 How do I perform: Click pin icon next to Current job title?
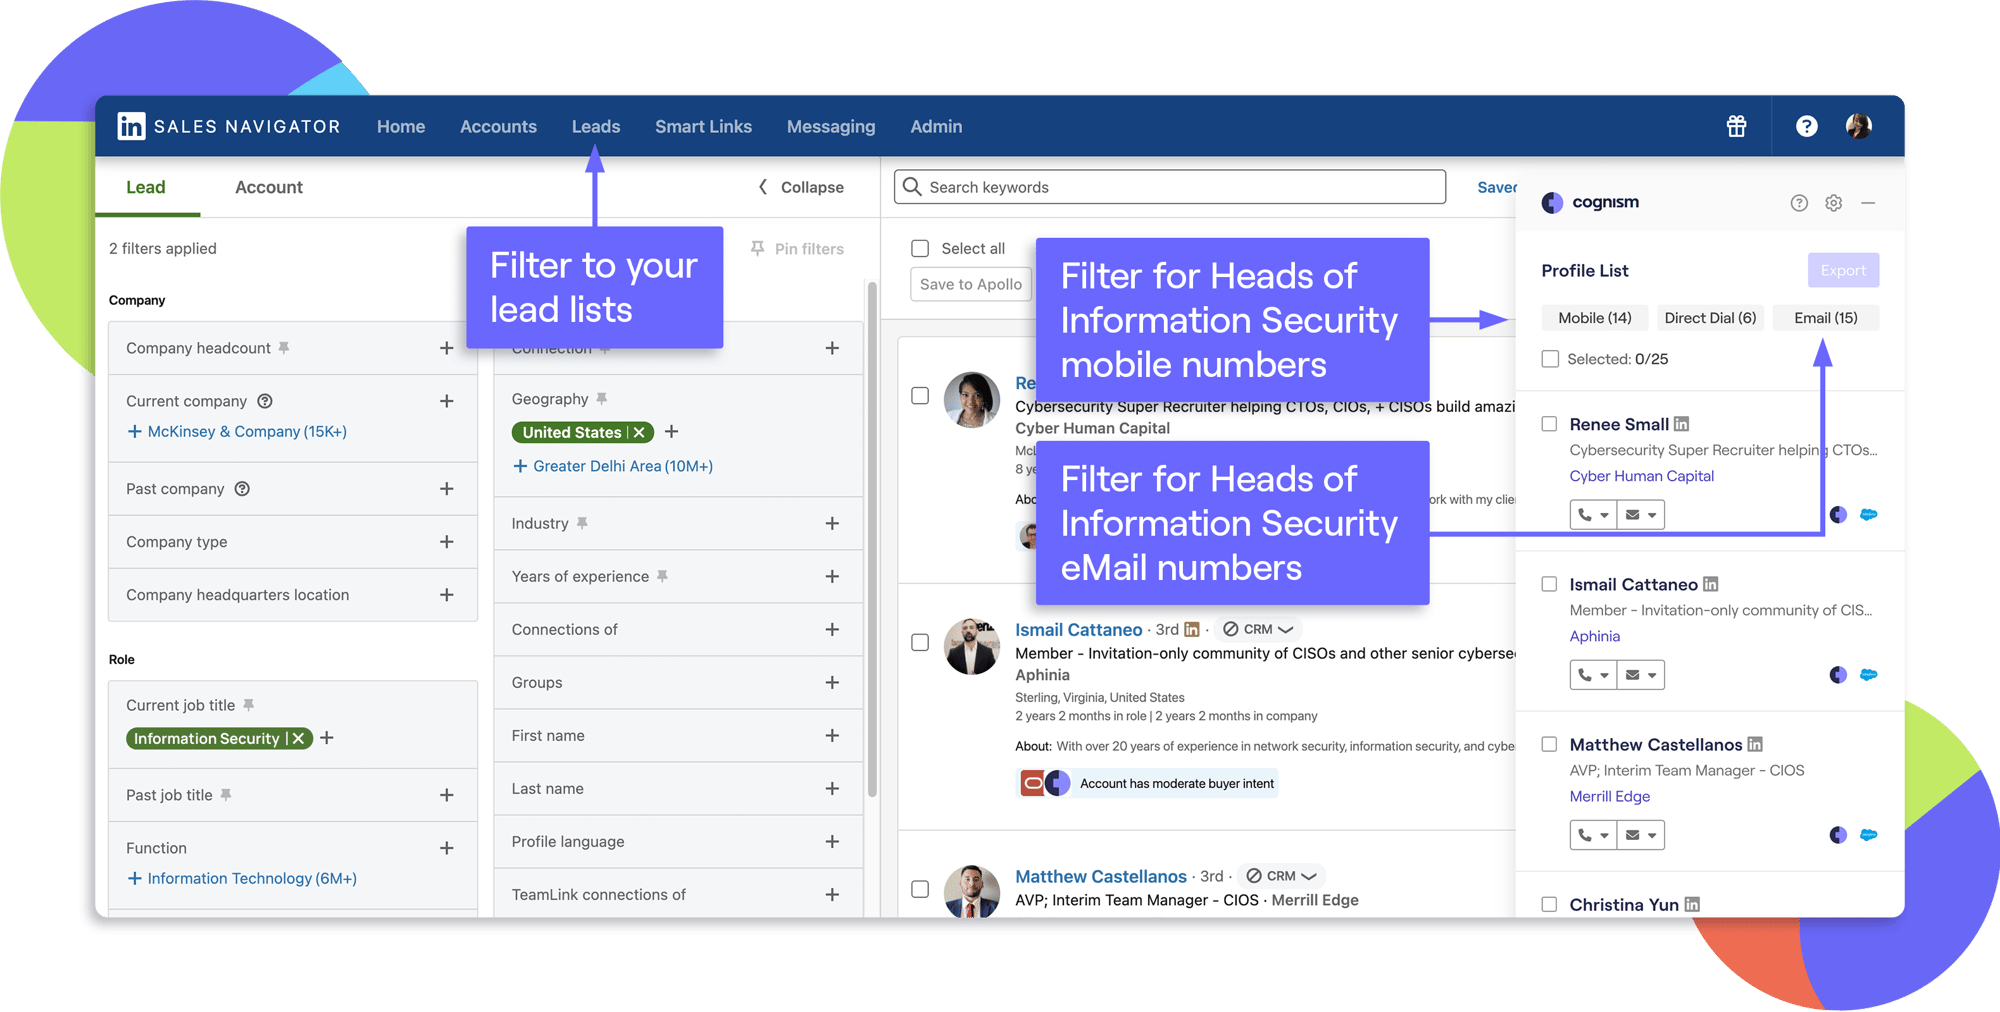click(x=249, y=705)
